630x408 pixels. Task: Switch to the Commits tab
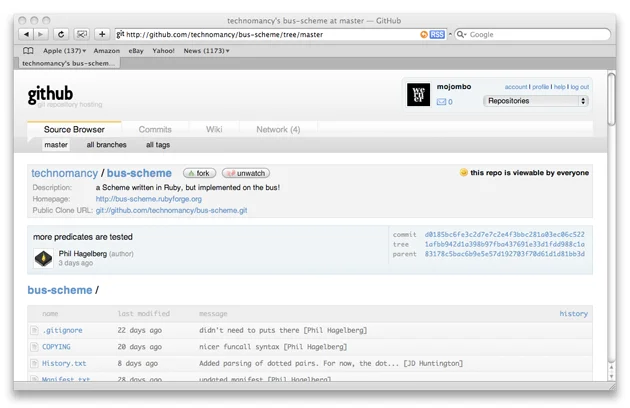tap(155, 129)
